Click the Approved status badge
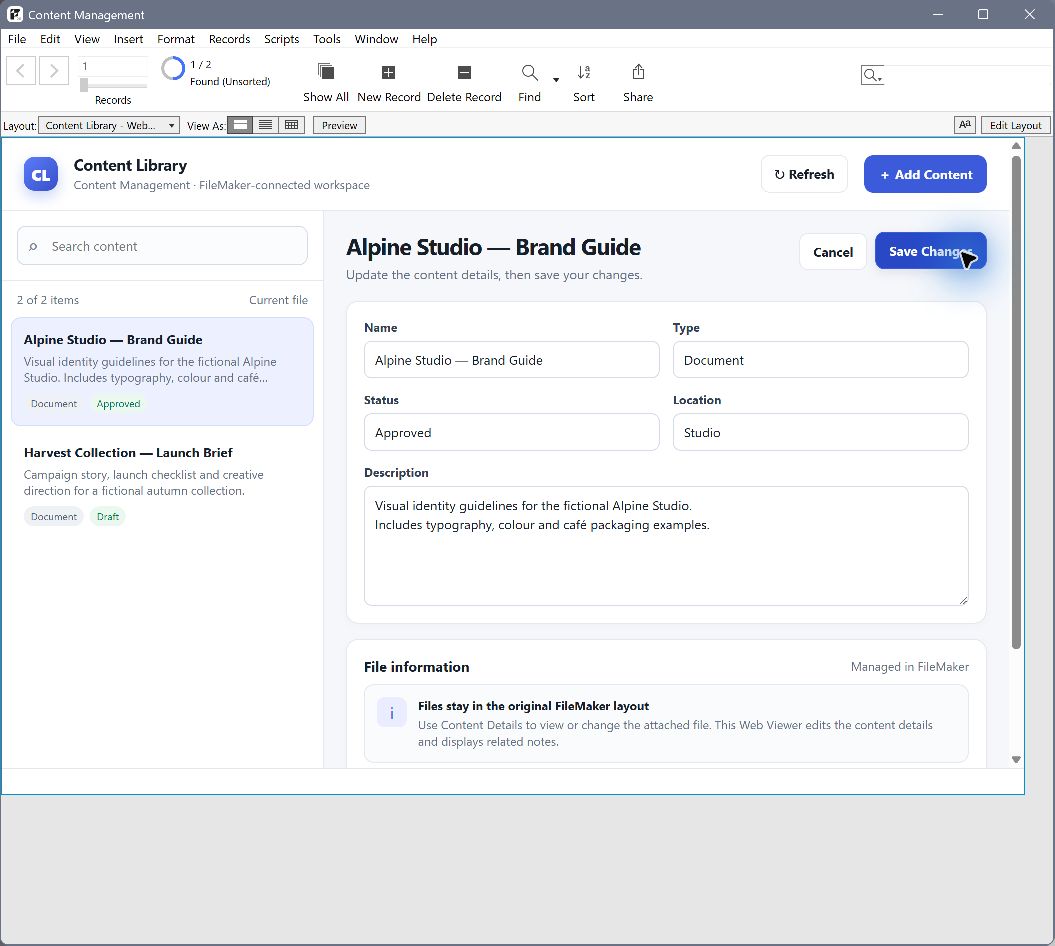Viewport: 1055px width, 946px height. point(118,404)
